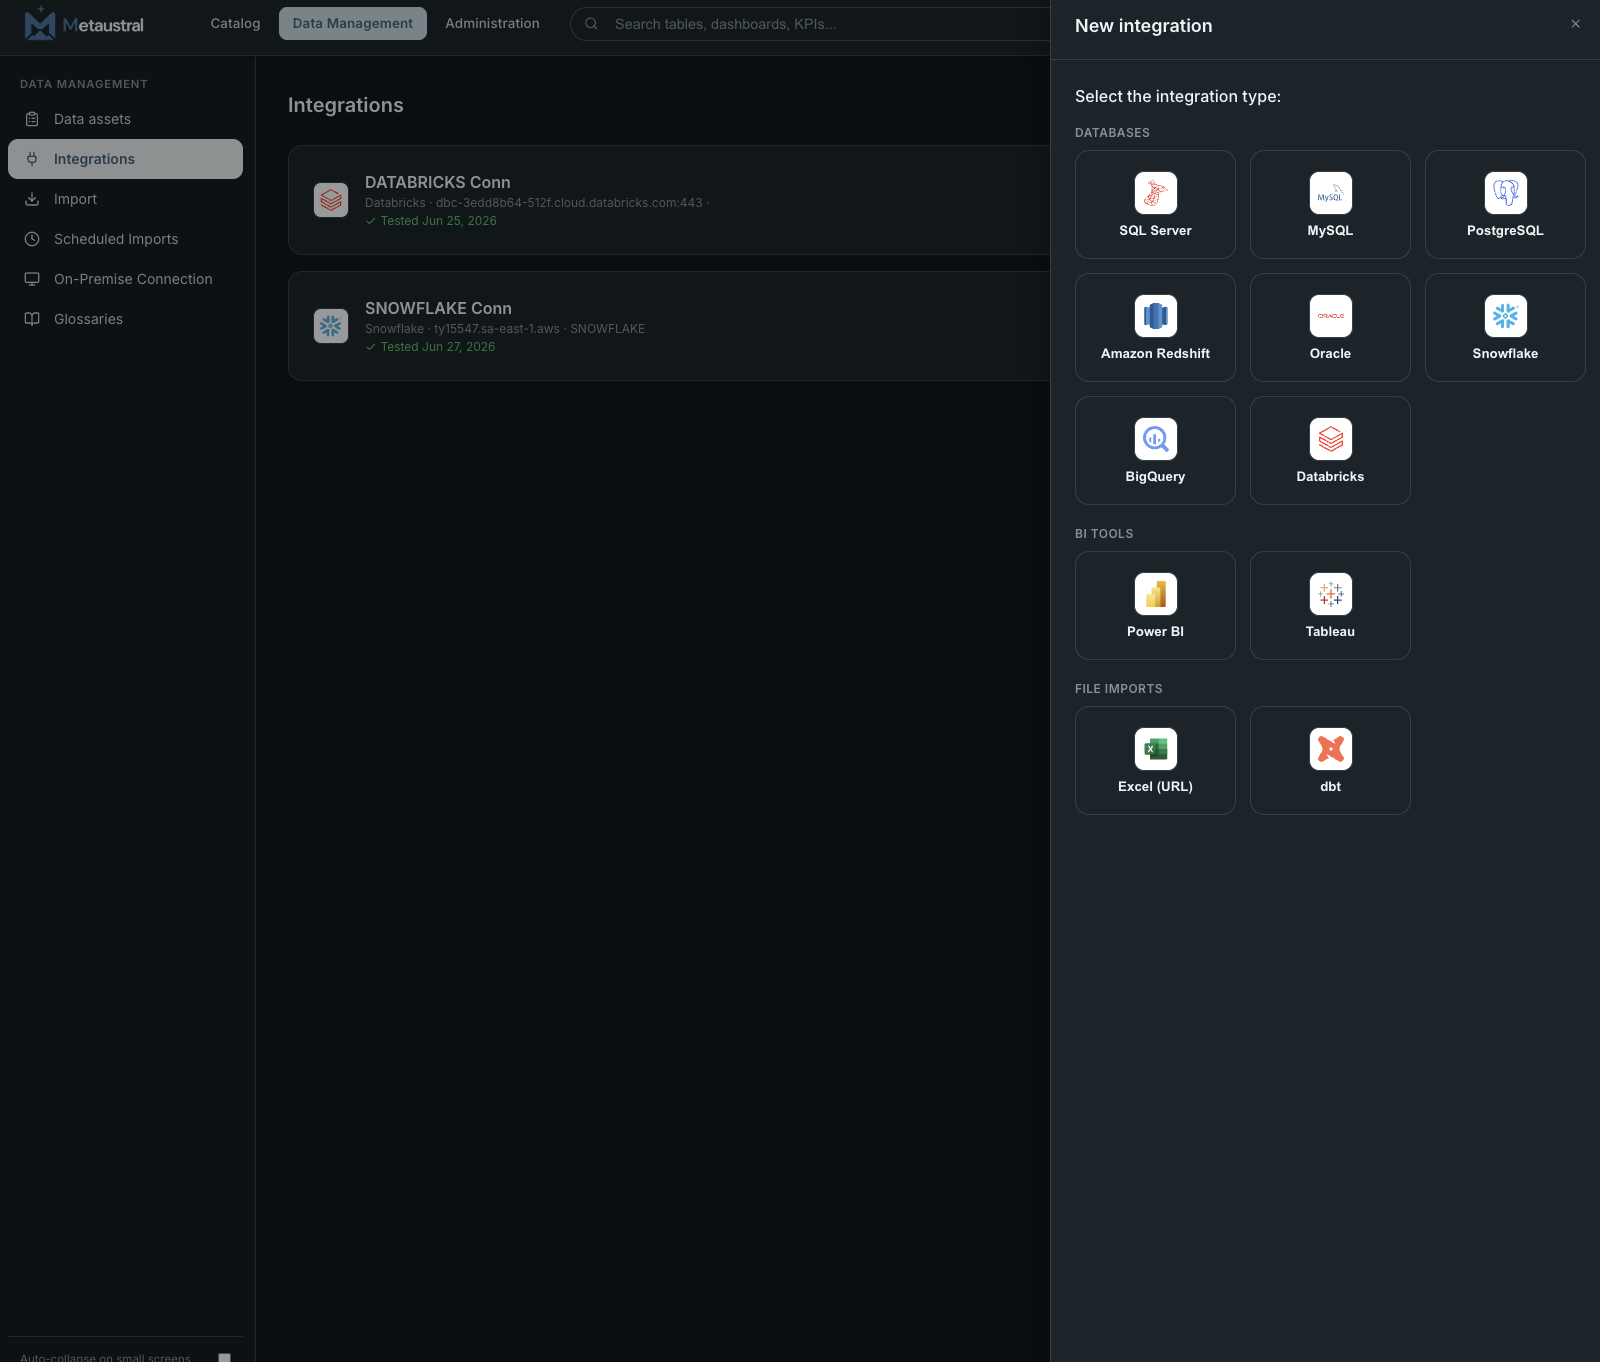The height and width of the screenshot is (1362, 1600).
Task: Choose the MySQL database integration
Action: click(x=1330, y=204)
